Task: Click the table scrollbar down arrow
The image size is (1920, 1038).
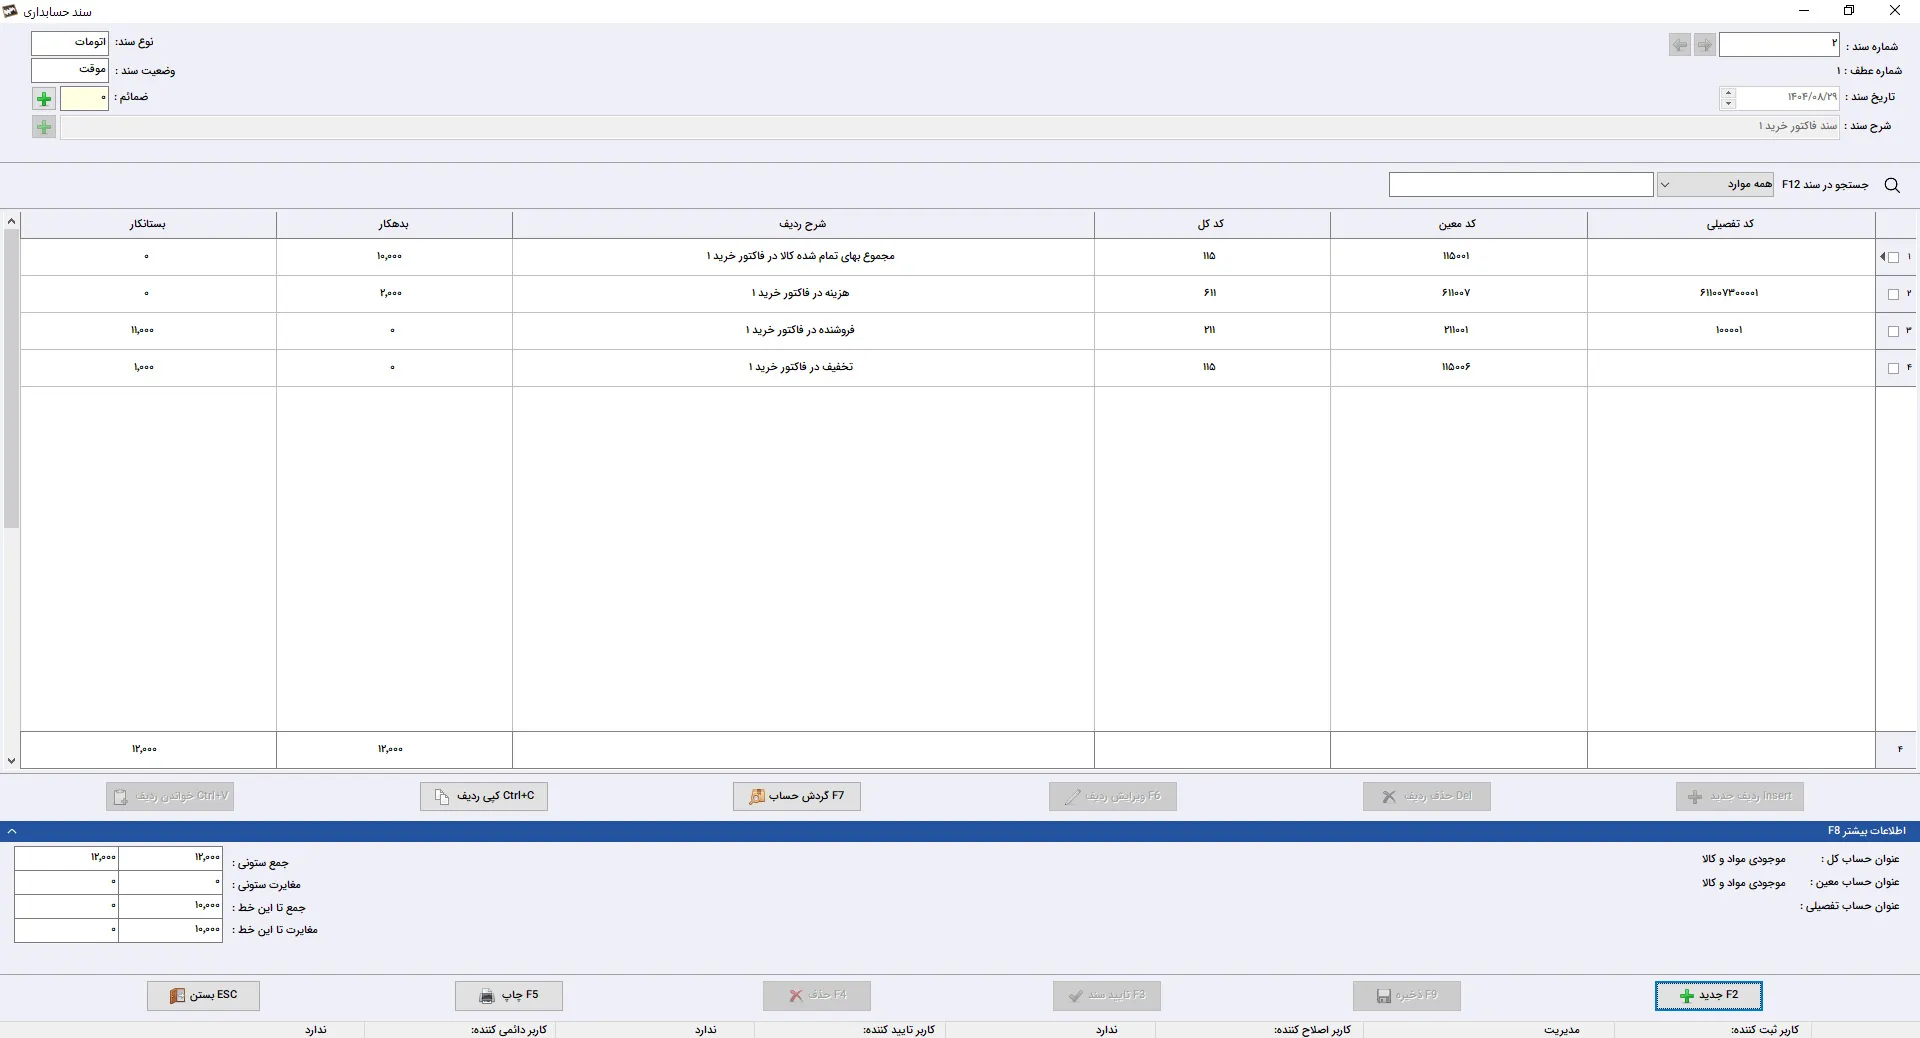Action: 11,761
